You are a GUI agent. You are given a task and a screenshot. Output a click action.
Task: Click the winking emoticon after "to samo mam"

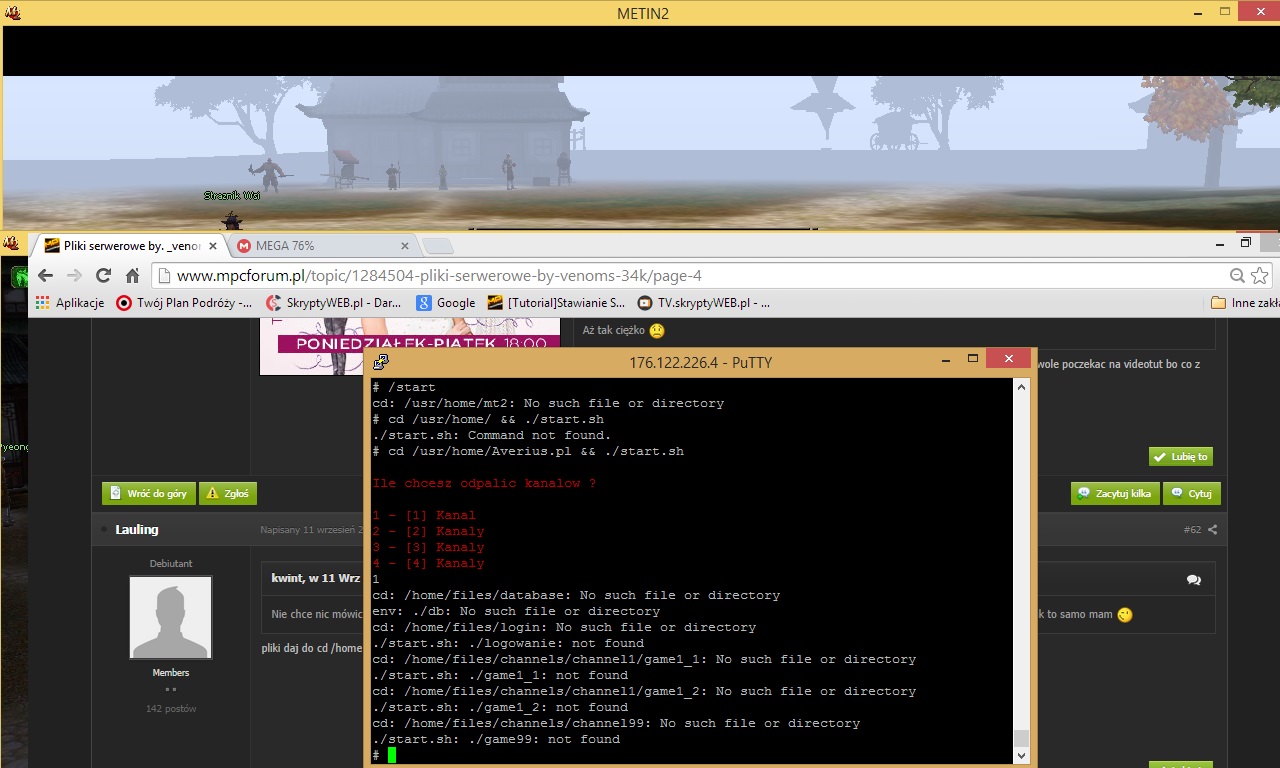1125,614
